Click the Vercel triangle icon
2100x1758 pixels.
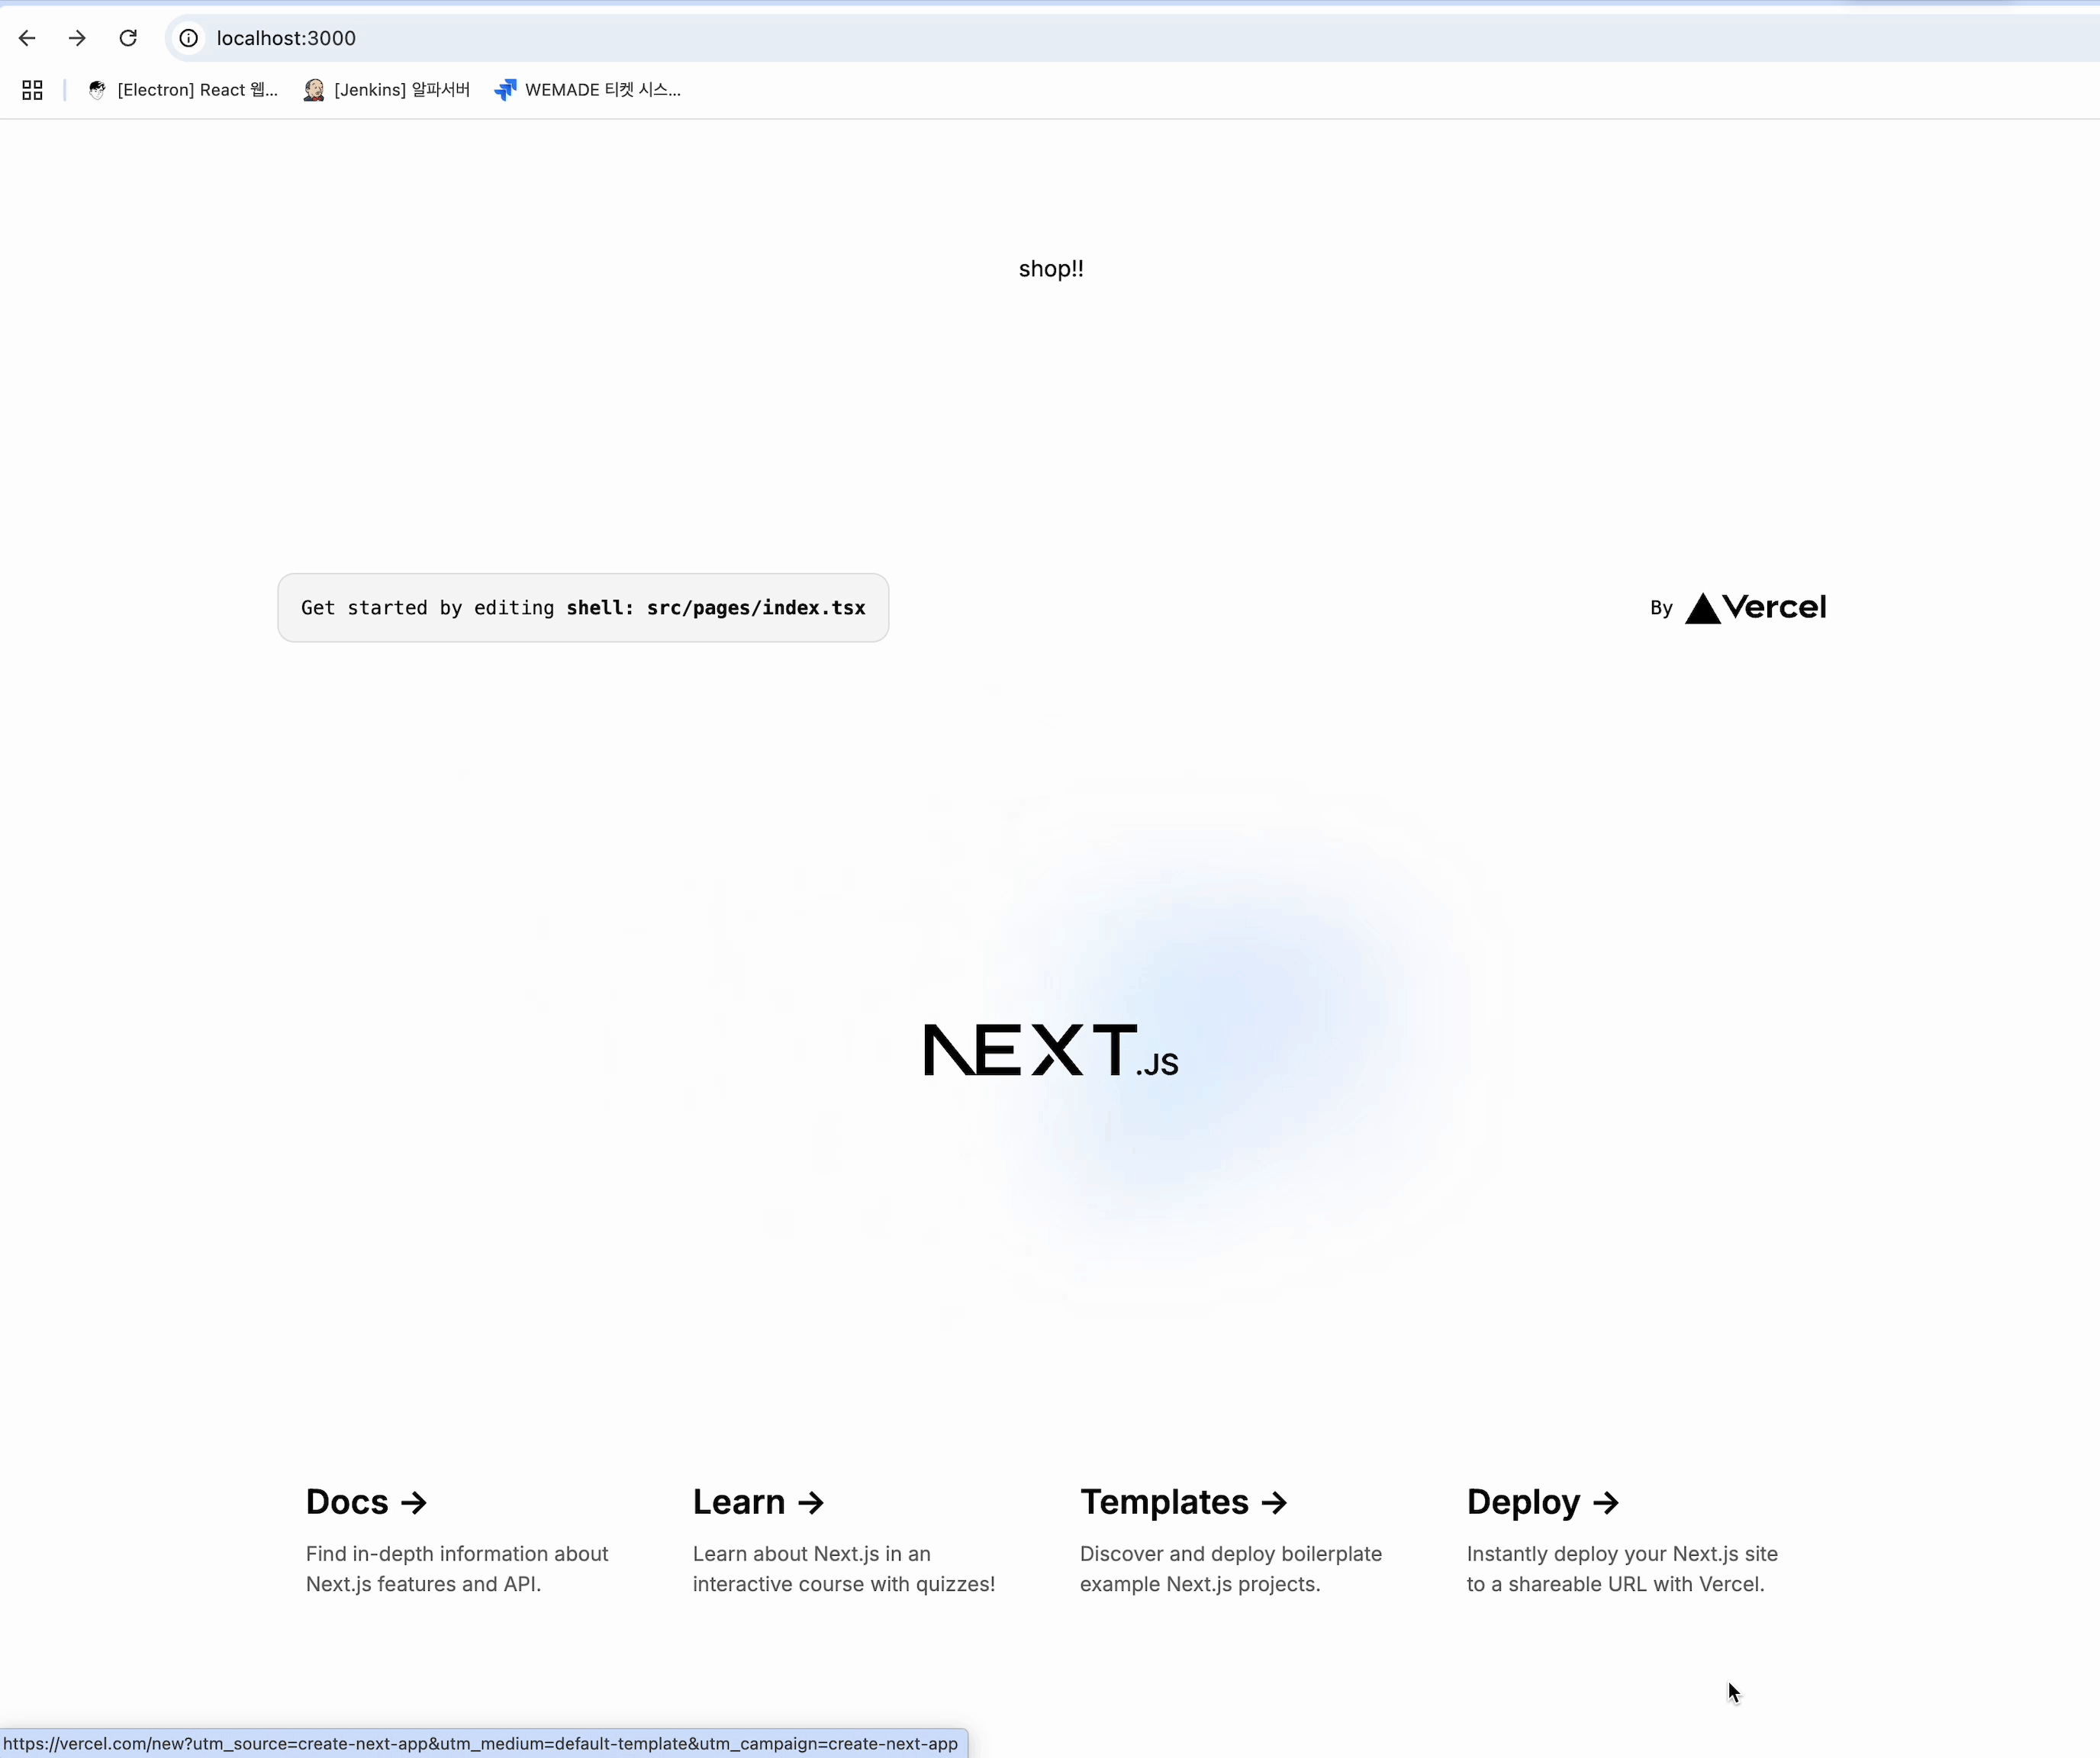(x=1703, y=608)
